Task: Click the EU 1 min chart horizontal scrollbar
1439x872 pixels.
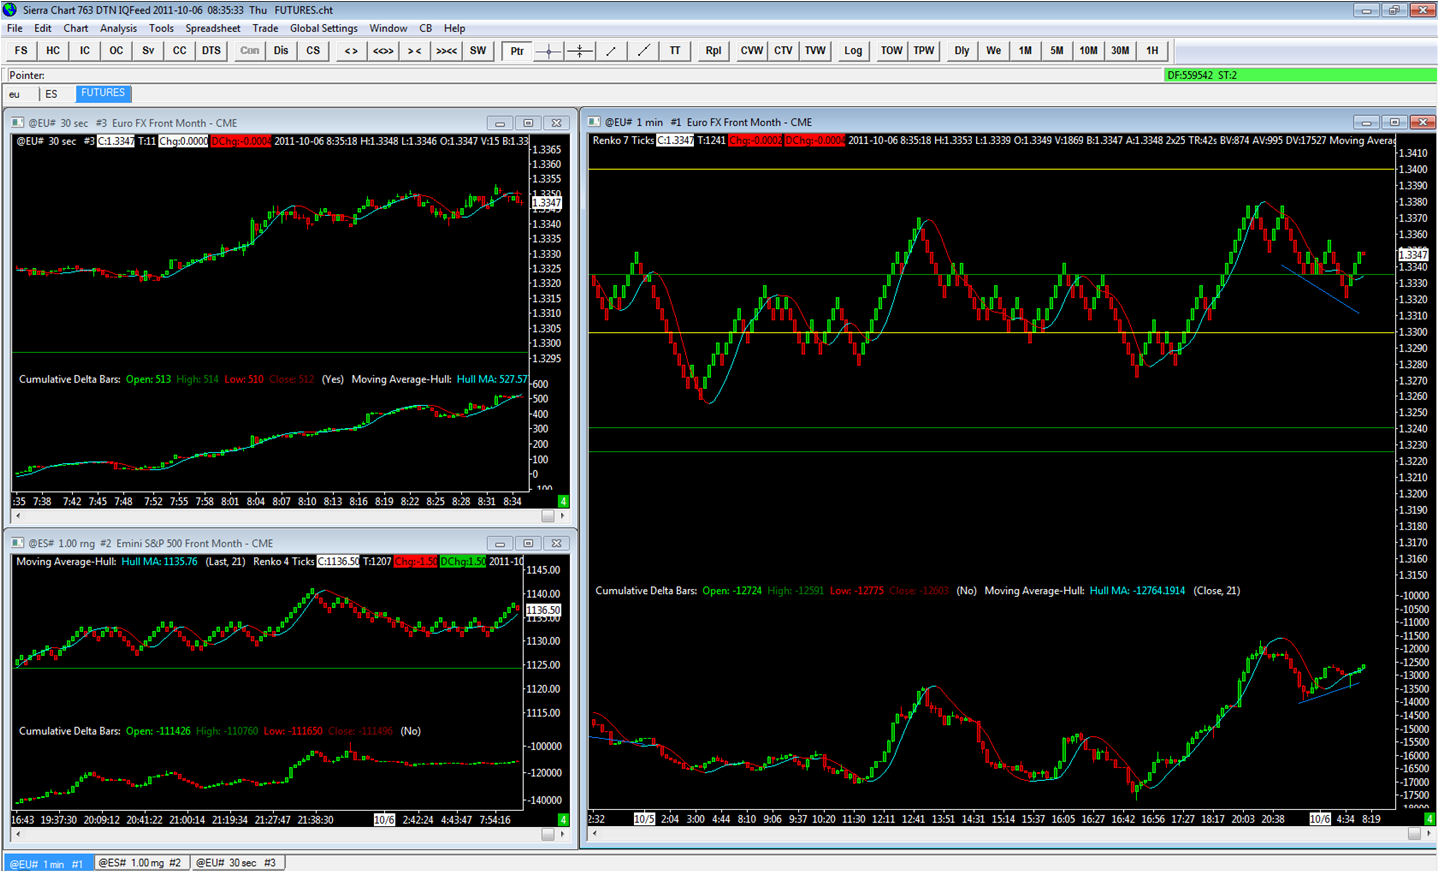Action: click(x=1011, y=833)
